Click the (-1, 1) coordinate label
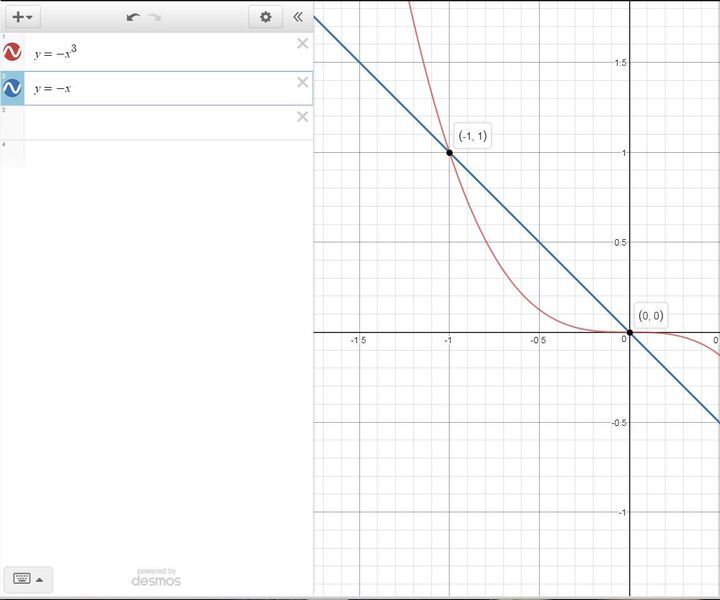The image size is (720, 600). [x=473, y=135]
